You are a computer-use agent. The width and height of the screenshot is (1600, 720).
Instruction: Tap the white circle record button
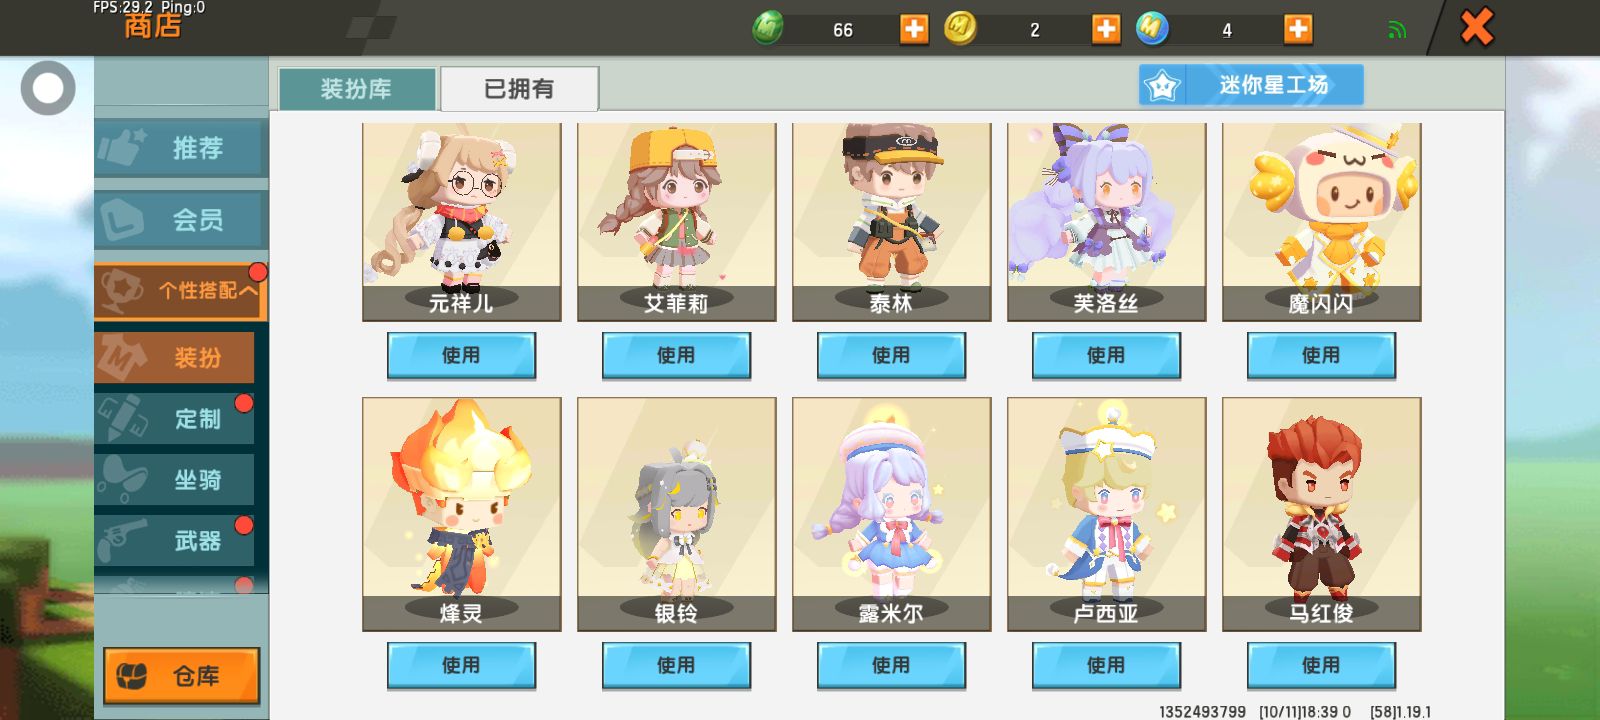point(48,88)
